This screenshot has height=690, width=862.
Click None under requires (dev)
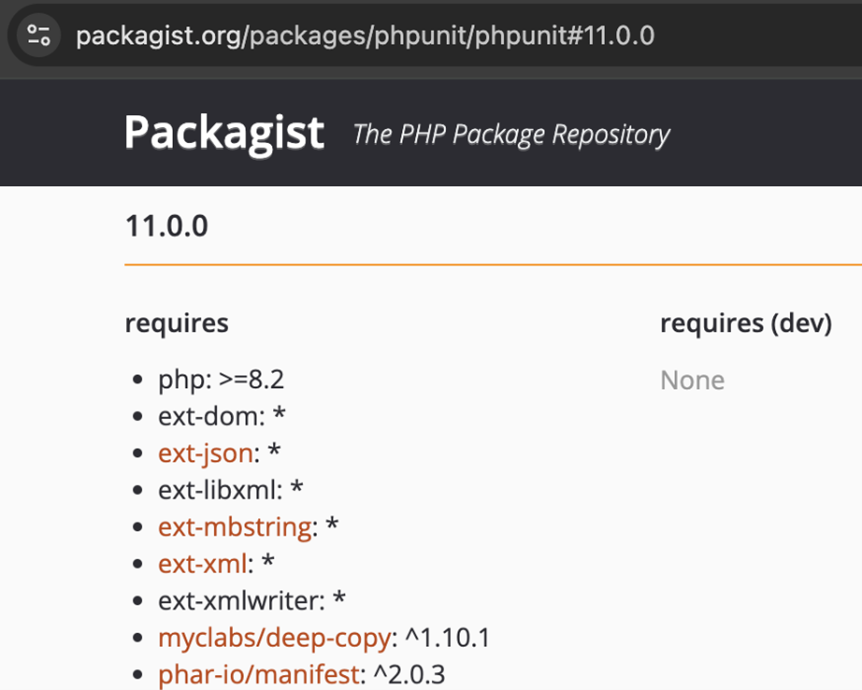(x=692, y=380)
